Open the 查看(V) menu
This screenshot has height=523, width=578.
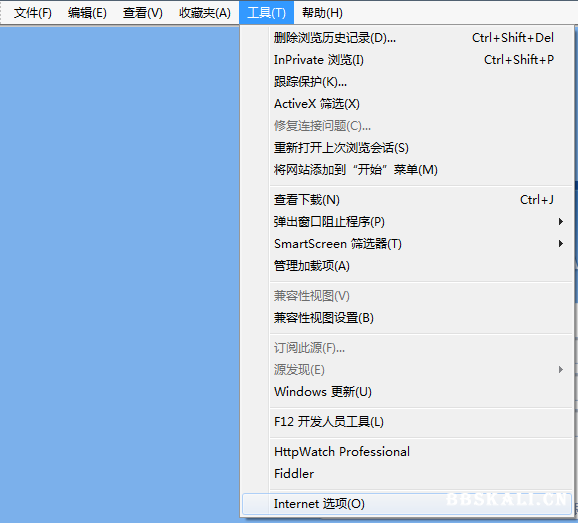(142, 13)
